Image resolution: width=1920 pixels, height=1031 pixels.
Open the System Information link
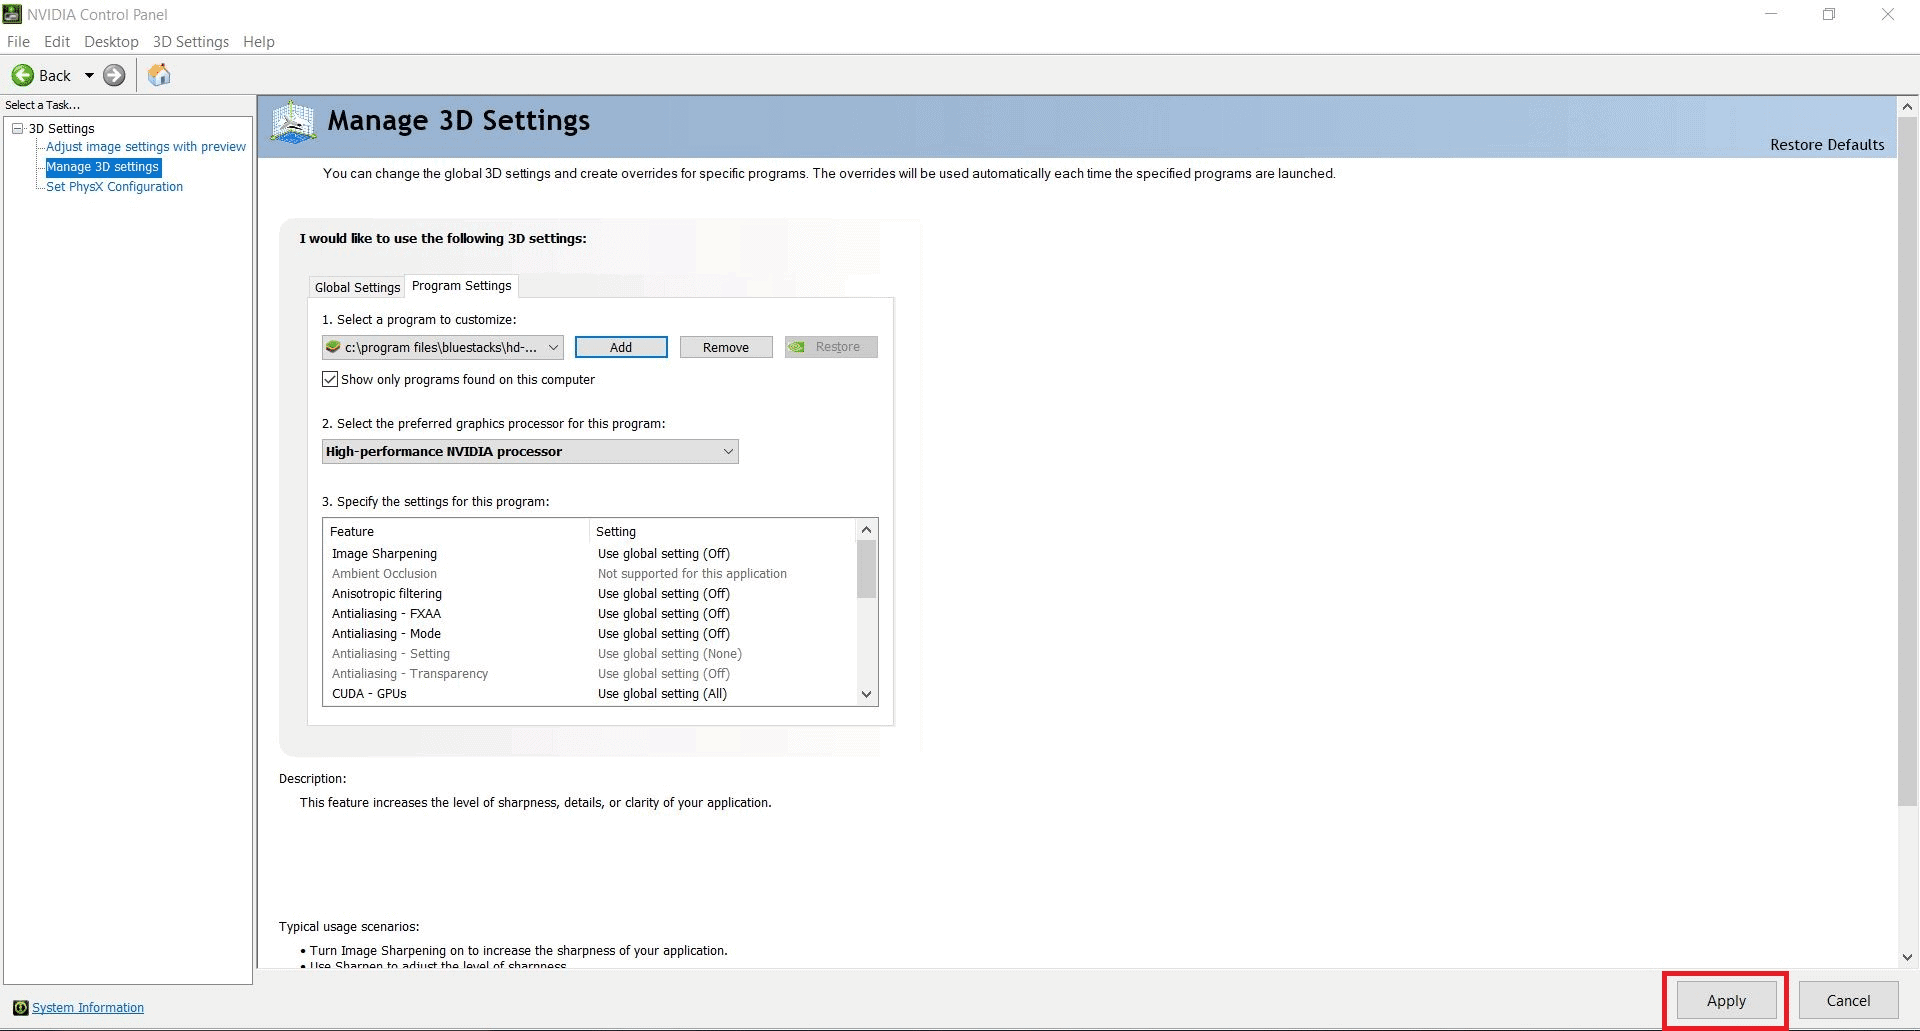pyautogui.click(x=88, y=1007)
